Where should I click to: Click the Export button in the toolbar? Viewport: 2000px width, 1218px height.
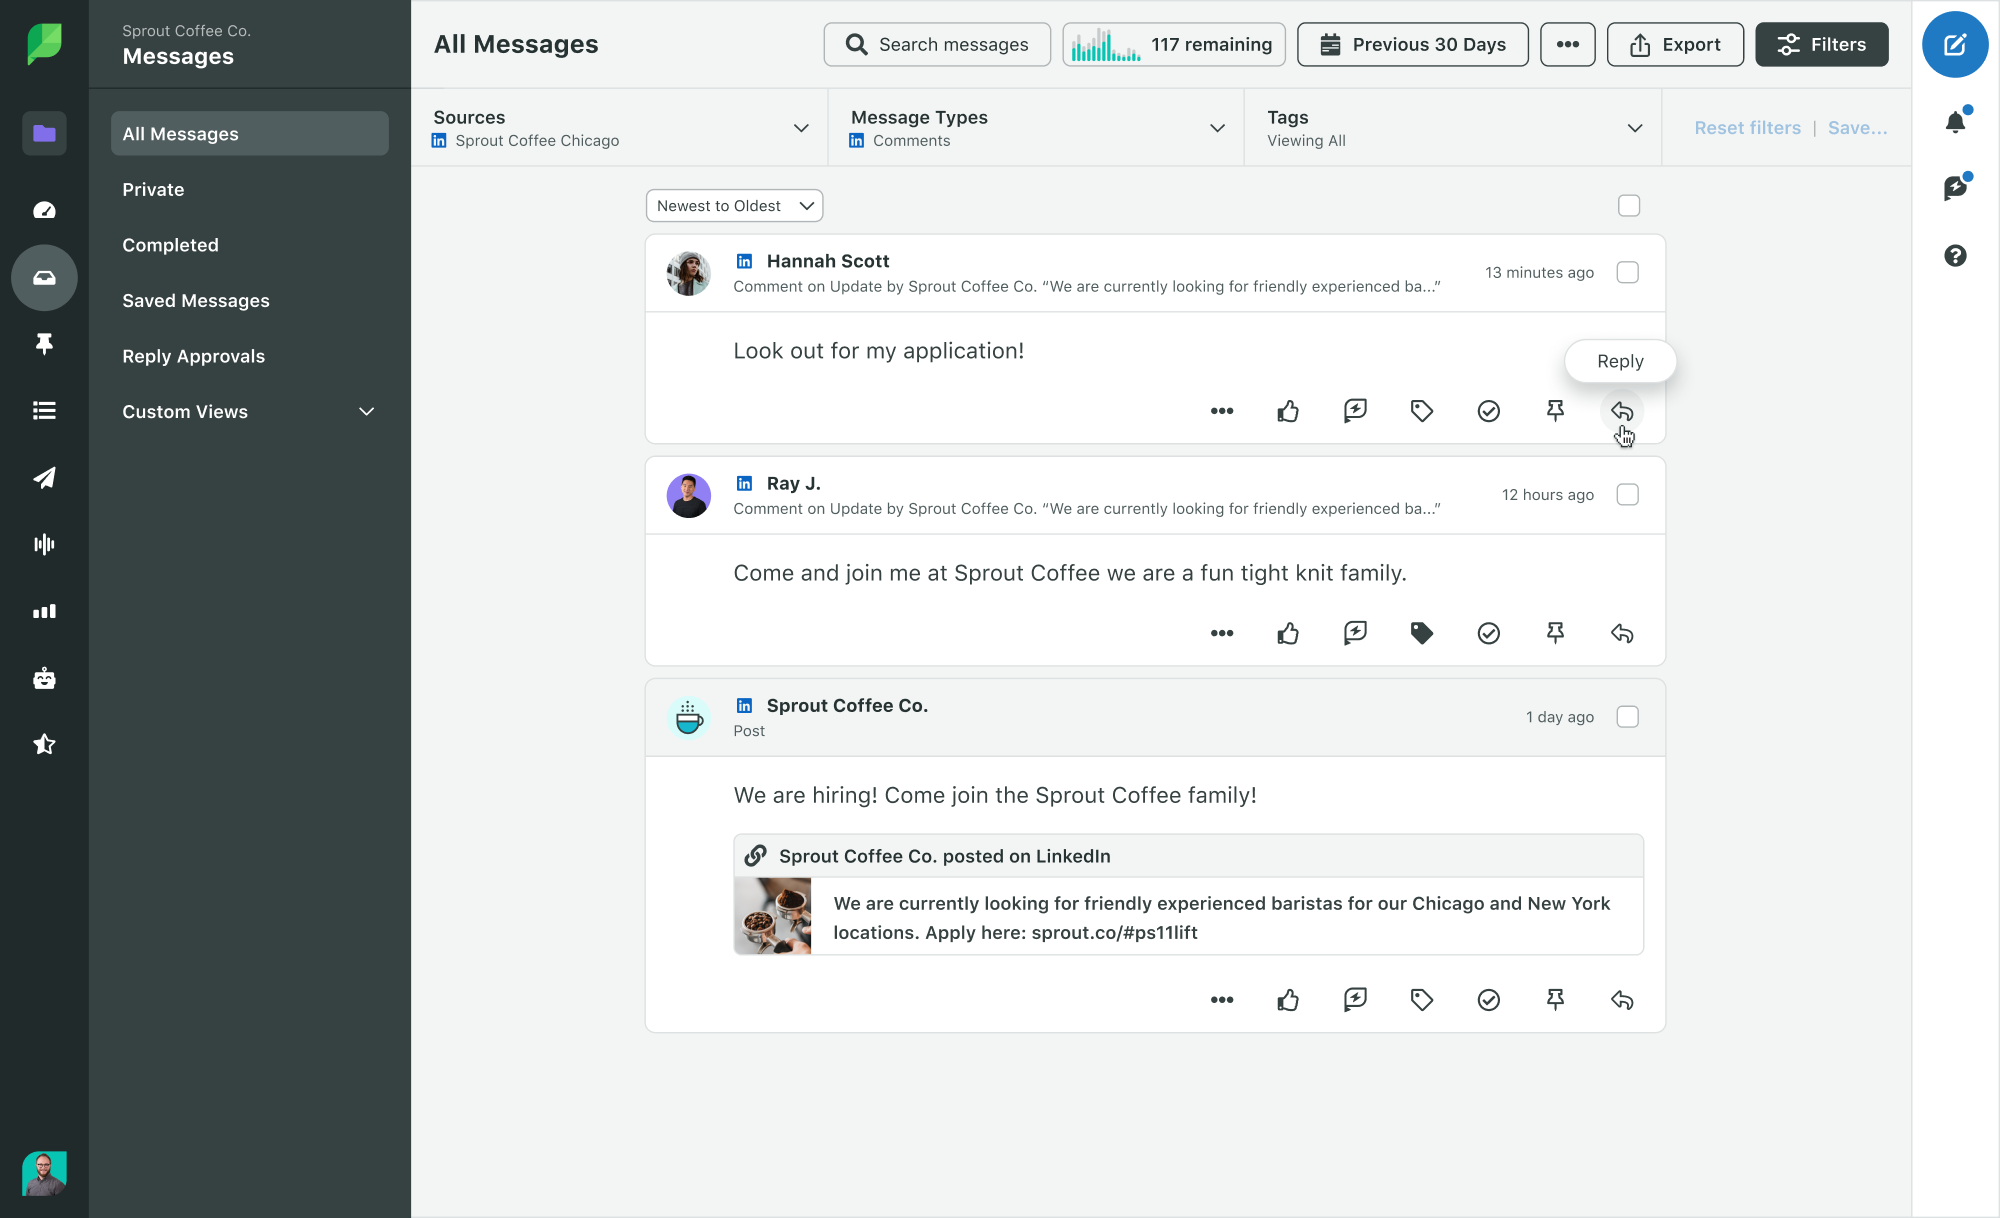coord(1673,43)
